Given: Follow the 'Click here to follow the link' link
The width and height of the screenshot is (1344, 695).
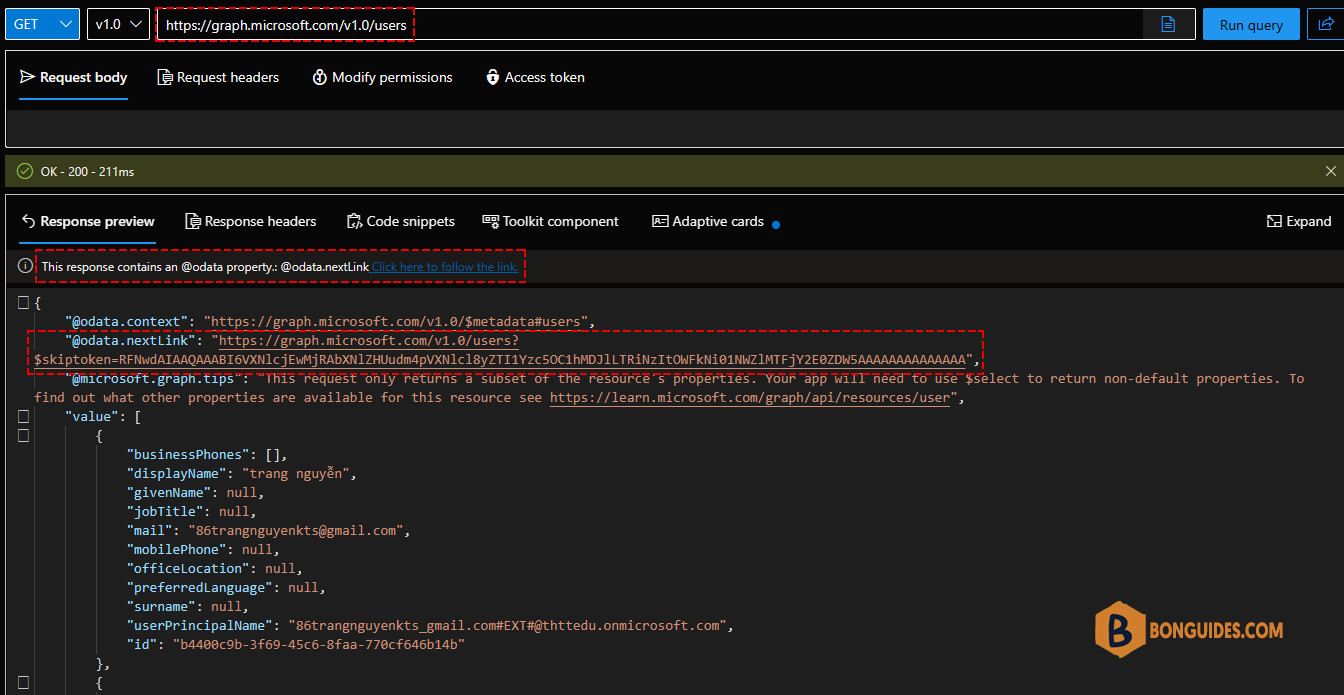Looking at the screenshot, I should (x=445, y=267).
